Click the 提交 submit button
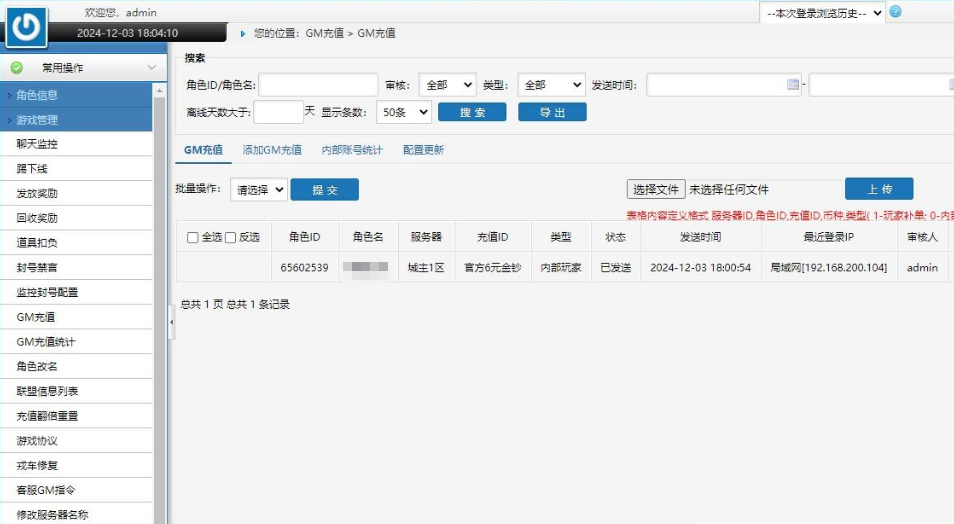Viewport: 954px width, 524px height. pos(325,190)
